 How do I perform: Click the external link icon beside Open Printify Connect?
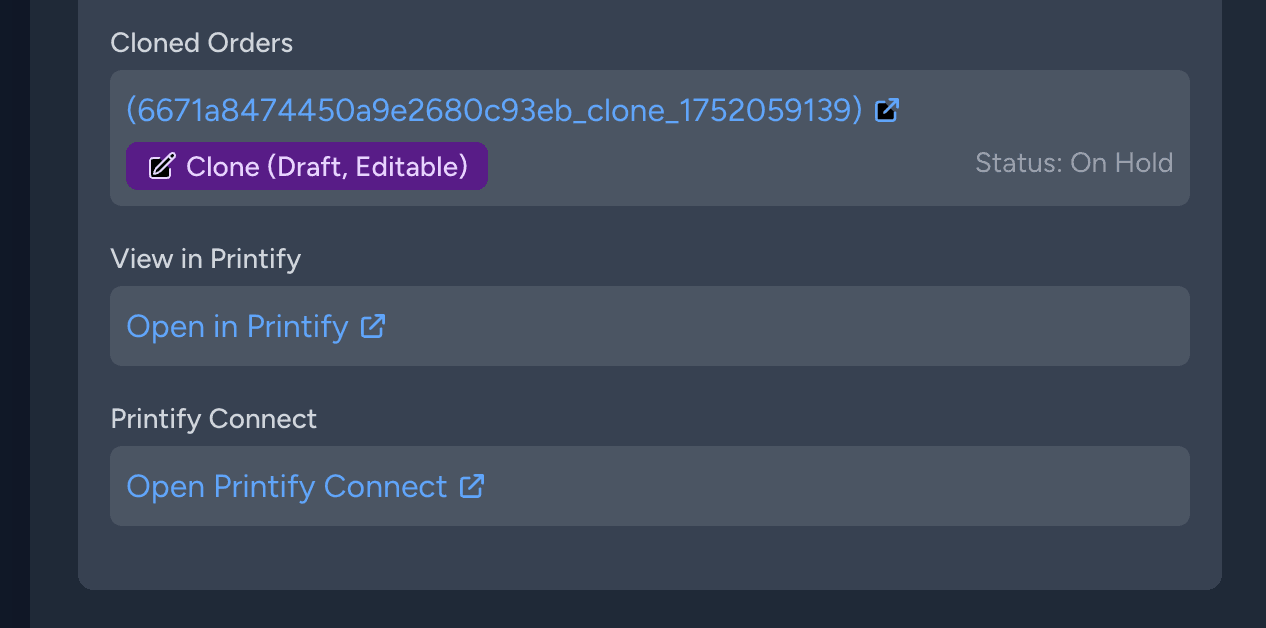(x=470, y=486)
